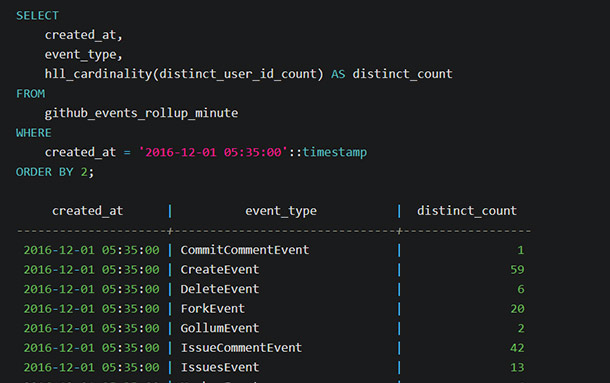The height and width of the screenshot is (383, 610).
Task: Click the distinct_count column header
Action: coord(467,211)
